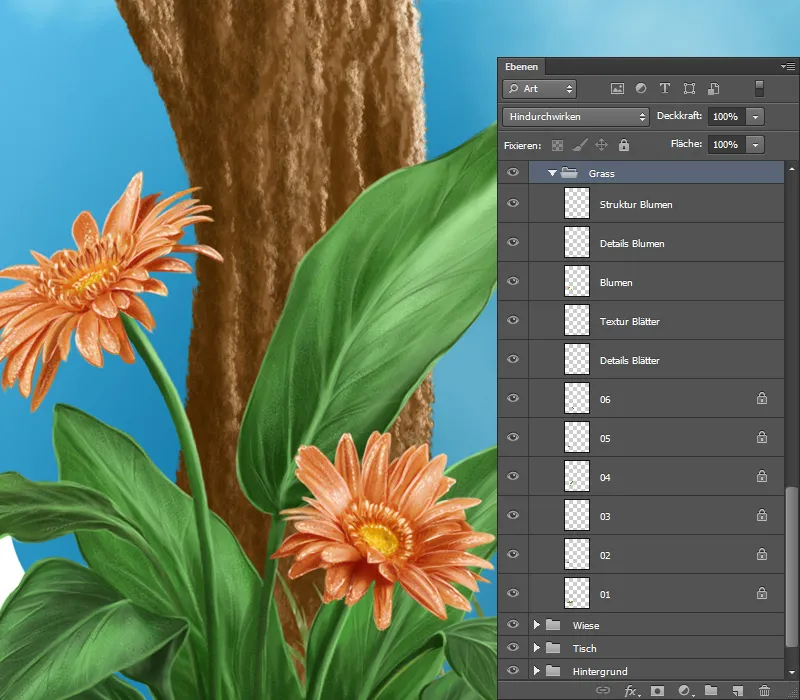800x700 pixels.
Task: Hide the Grass group
Action: tap(513, 172)
